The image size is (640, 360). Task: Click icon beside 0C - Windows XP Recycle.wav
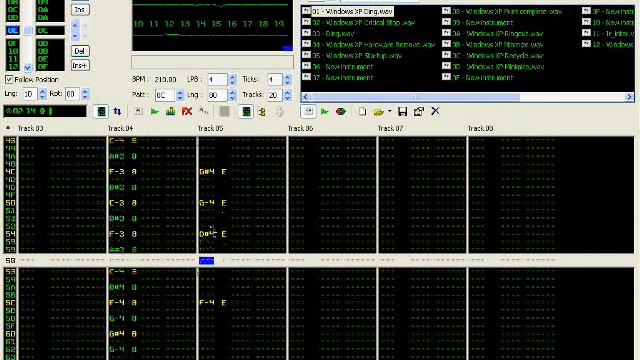tap(446, 55)
